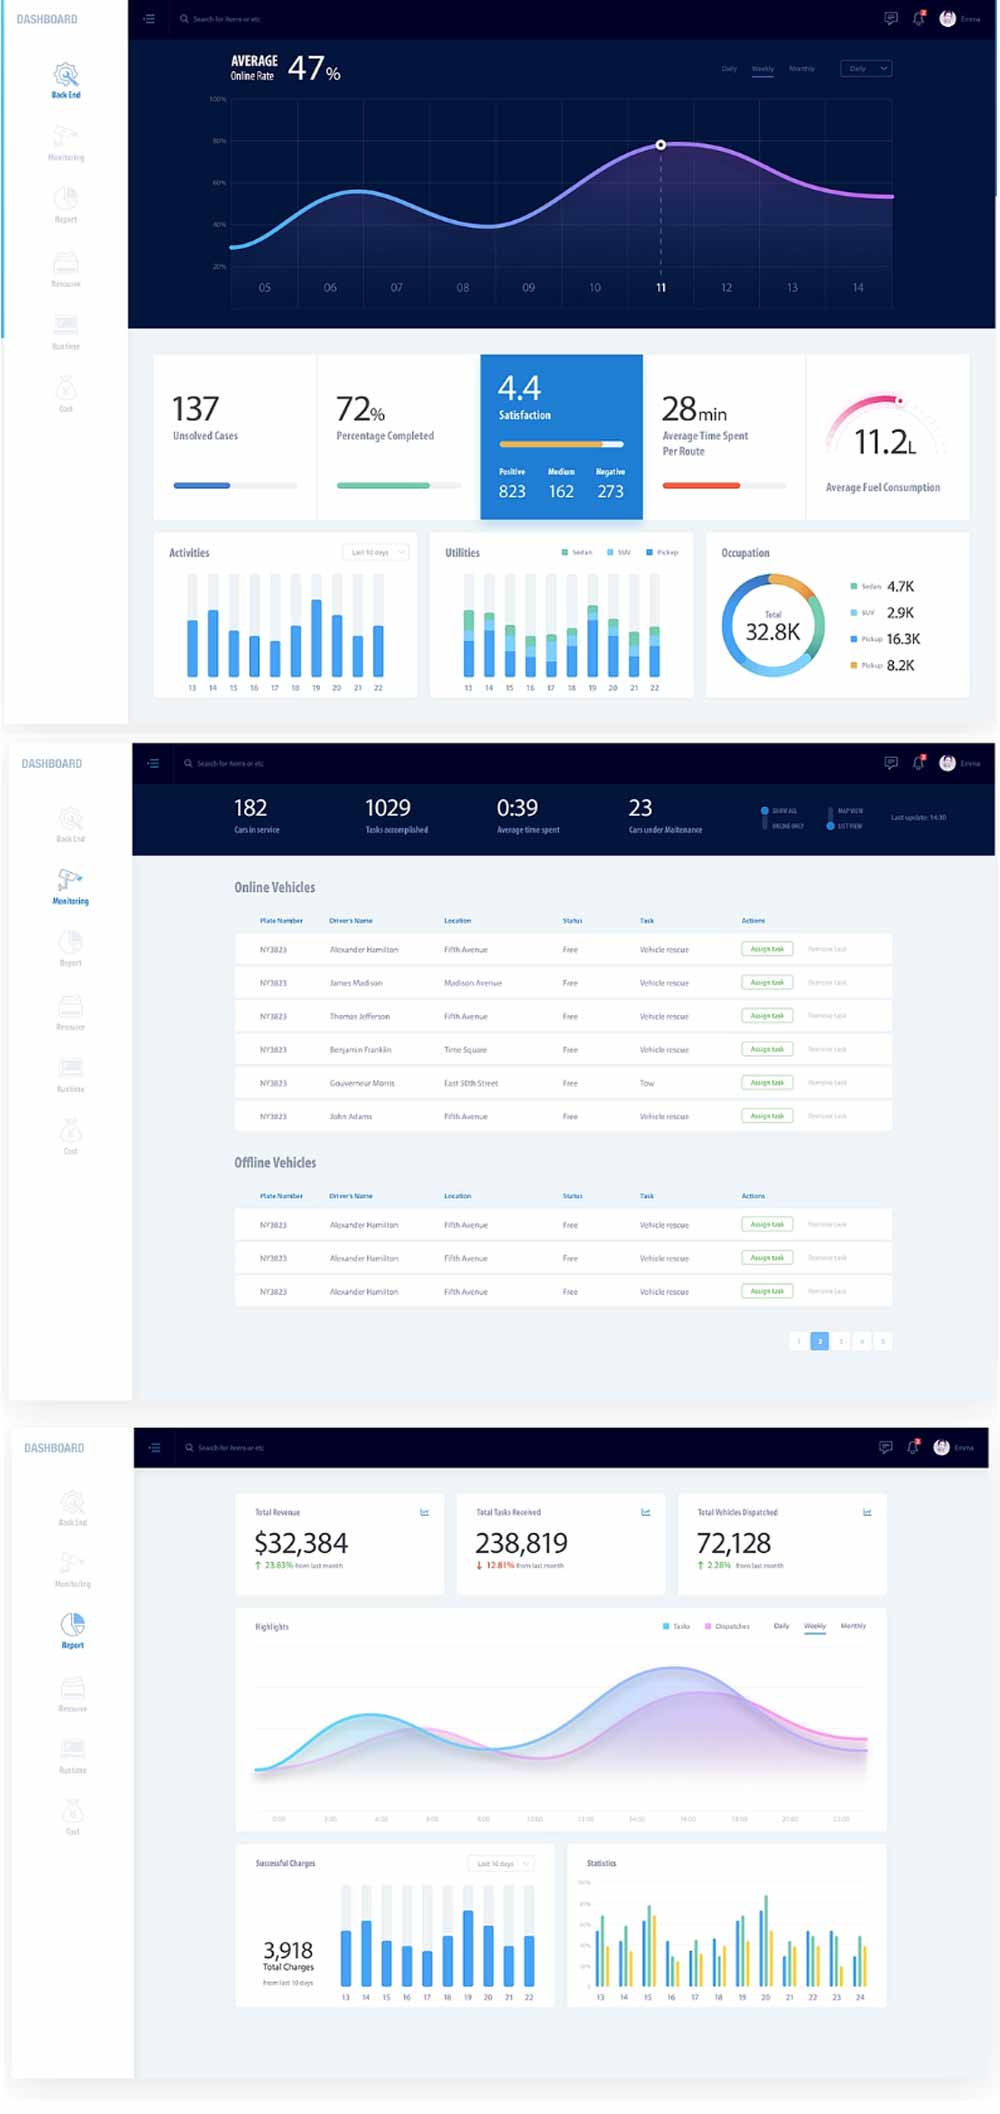Viewport: 1000px width, 2114px height.
Task: Open the chart icon on Total Revenue card
Action: 424,1512
